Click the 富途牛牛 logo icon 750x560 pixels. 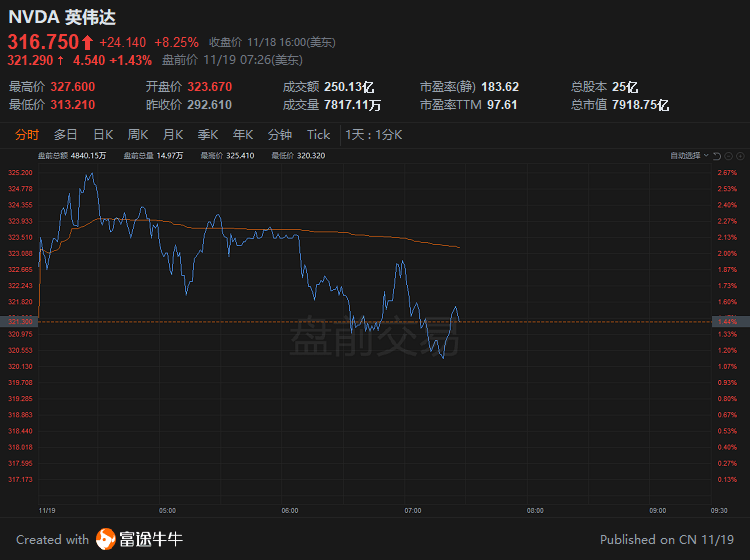click(x=106, y=539)
